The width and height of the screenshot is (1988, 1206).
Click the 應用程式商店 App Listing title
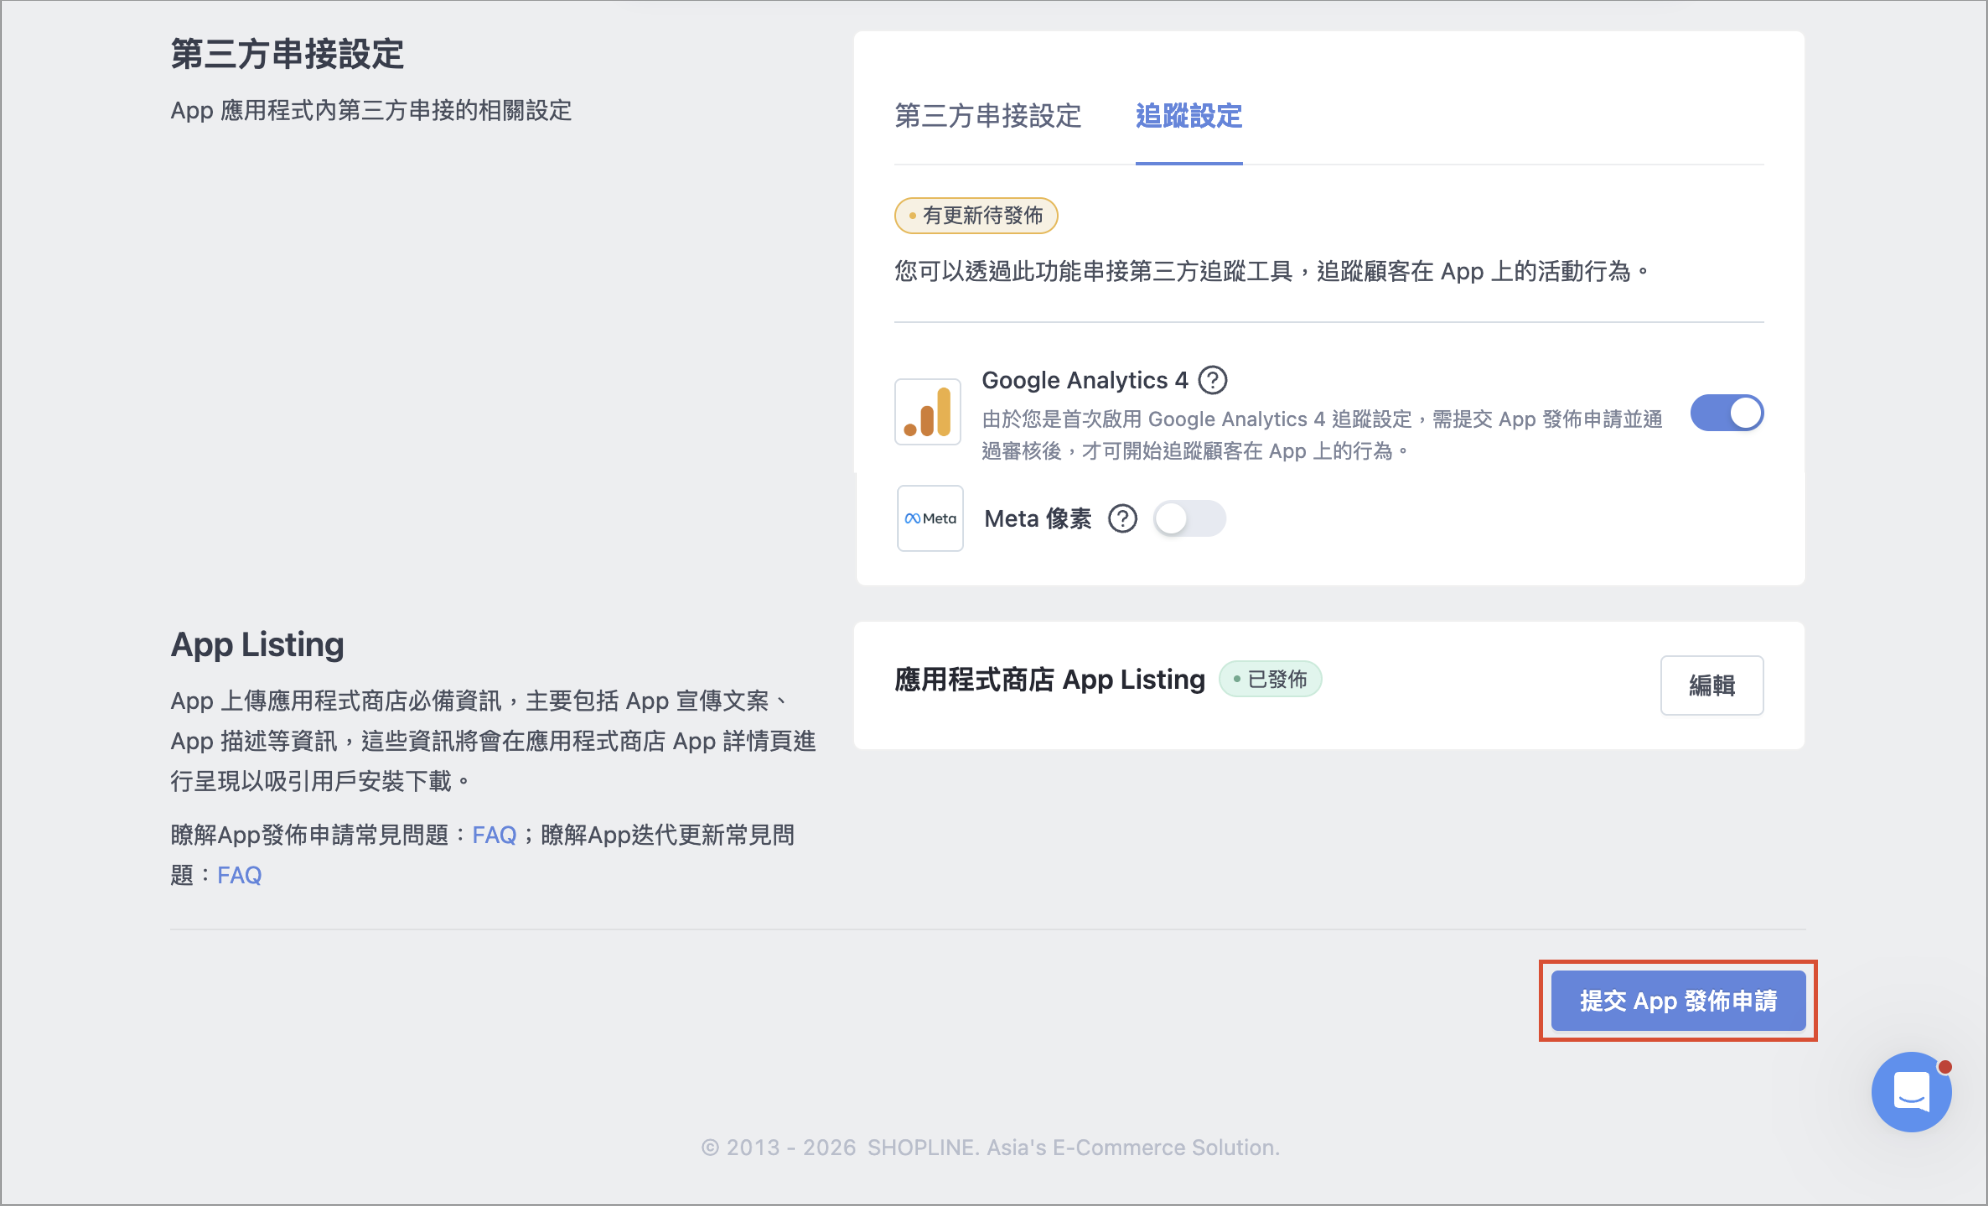coord(1050,679)
